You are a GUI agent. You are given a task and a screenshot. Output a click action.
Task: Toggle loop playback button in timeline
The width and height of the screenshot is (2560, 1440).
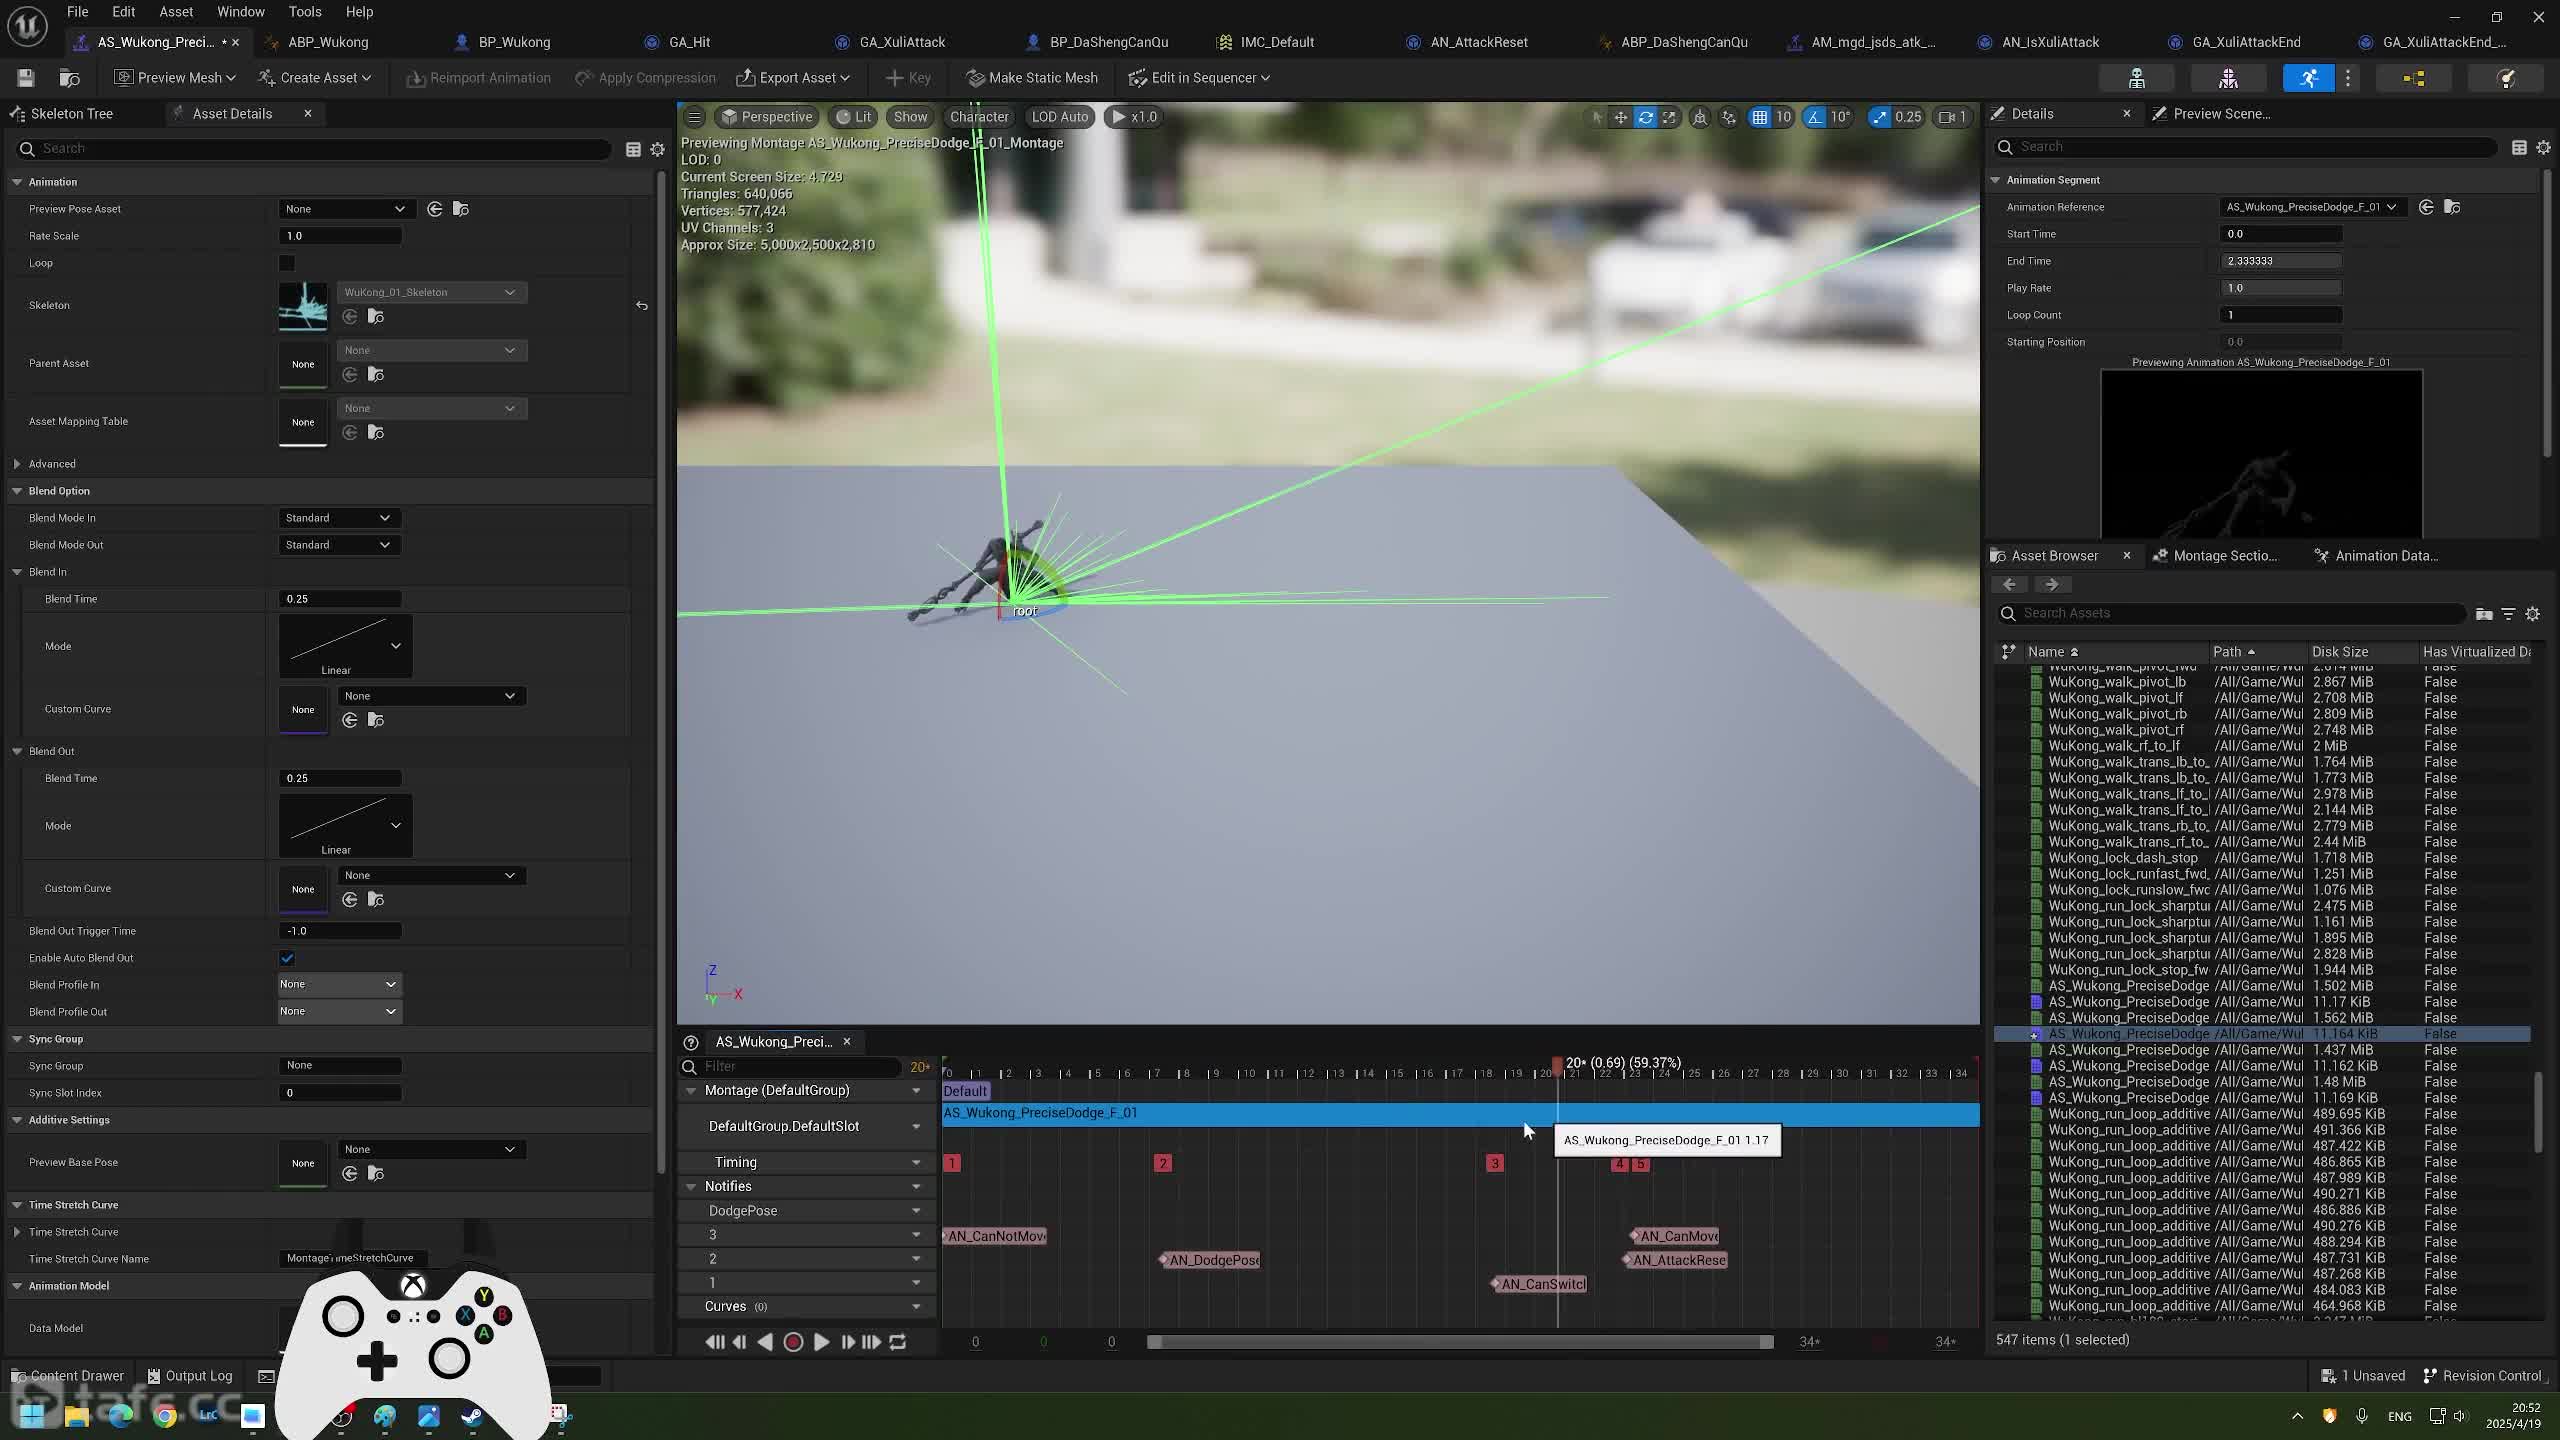coord(898,1342)
